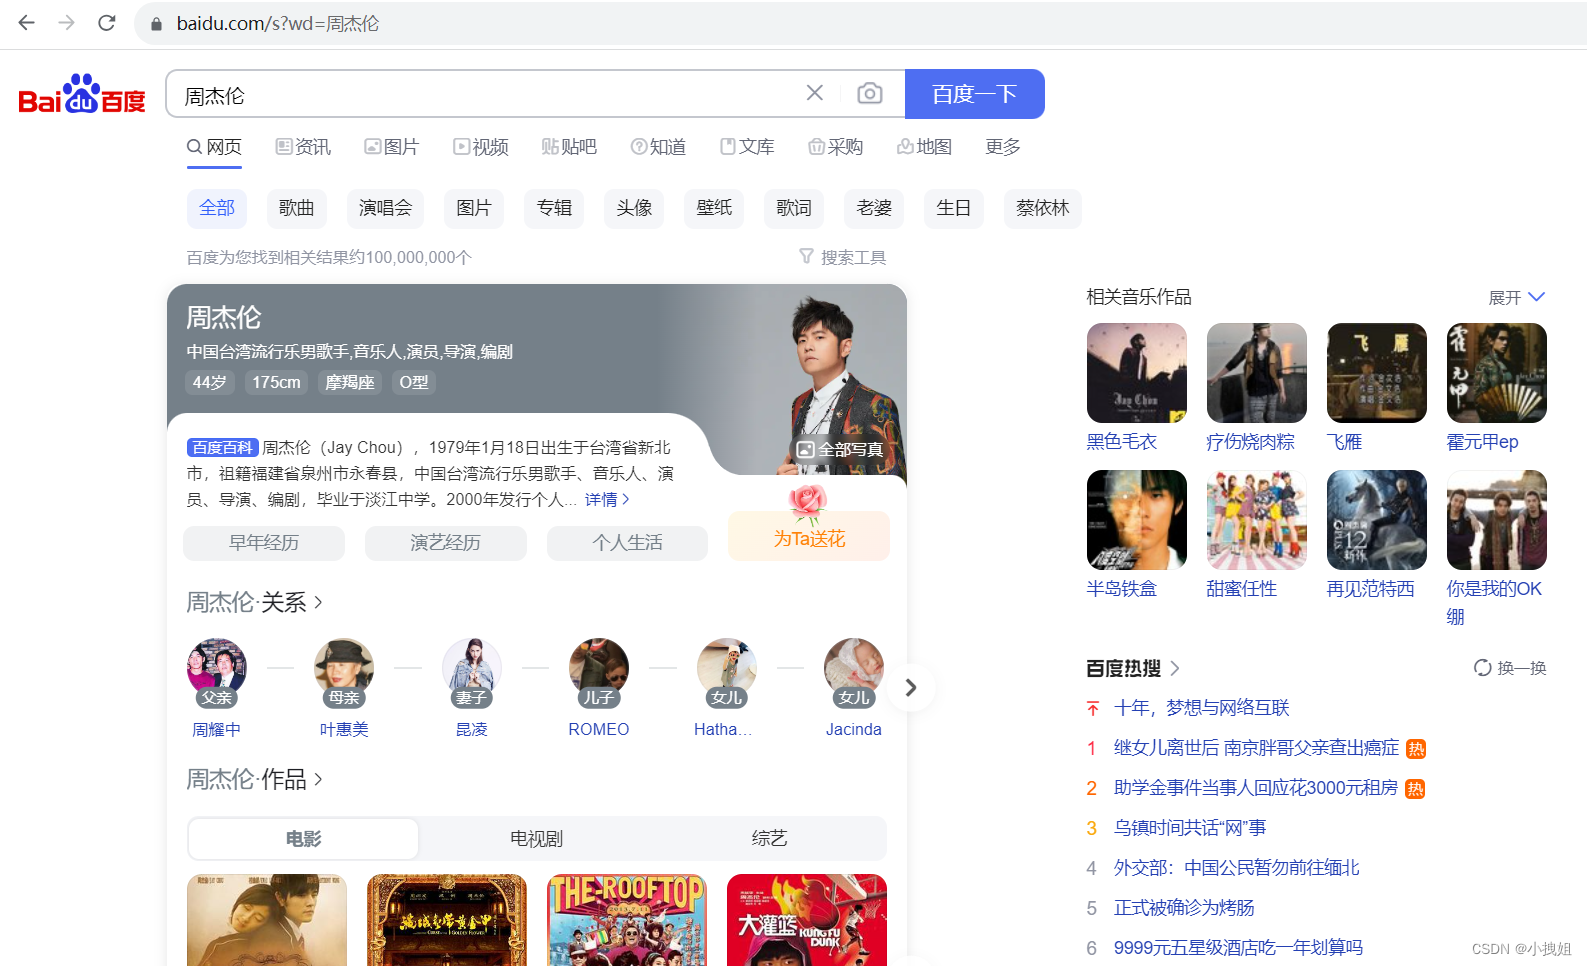Switch to 视频 search tab
The width and height of the screenshot is (1587, 966).
point(481,147)
